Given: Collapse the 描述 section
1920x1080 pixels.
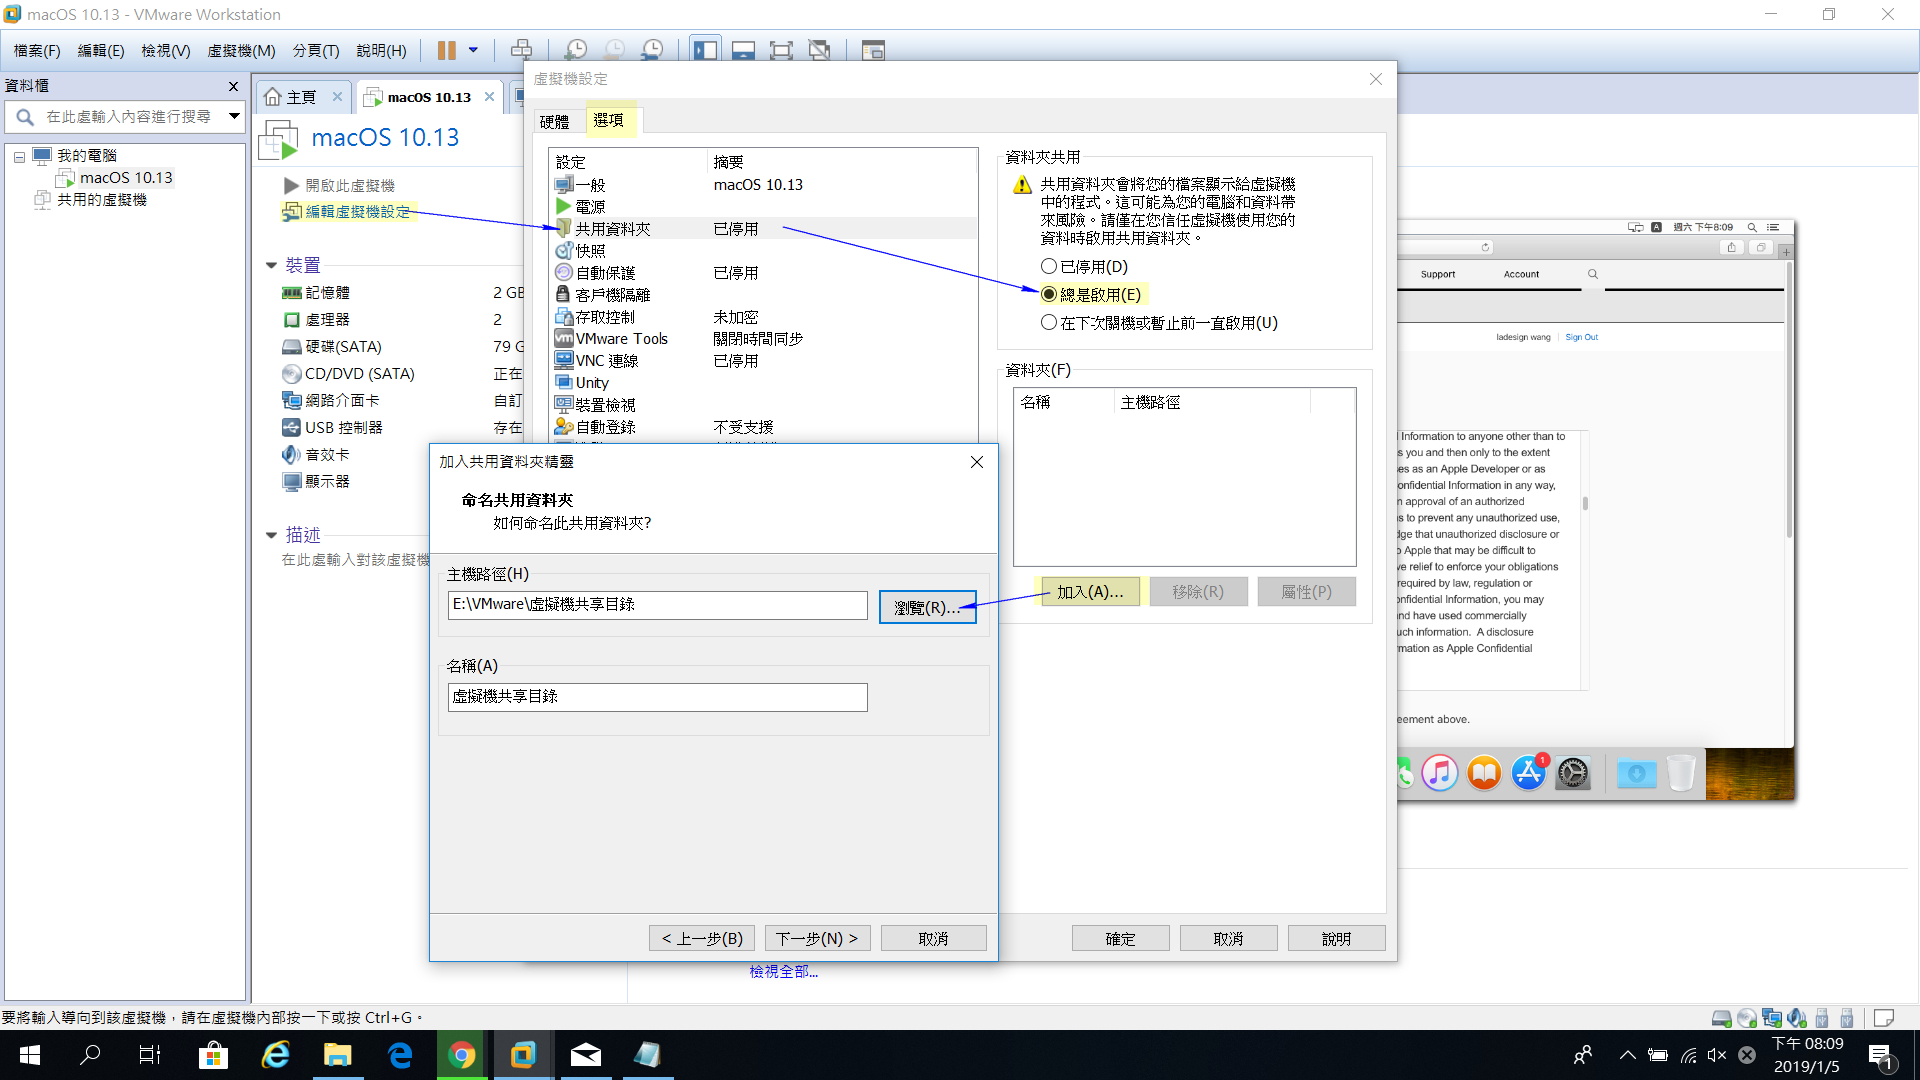Looking at the screenshot, I should pyautogui.click(x=271, y=534).
